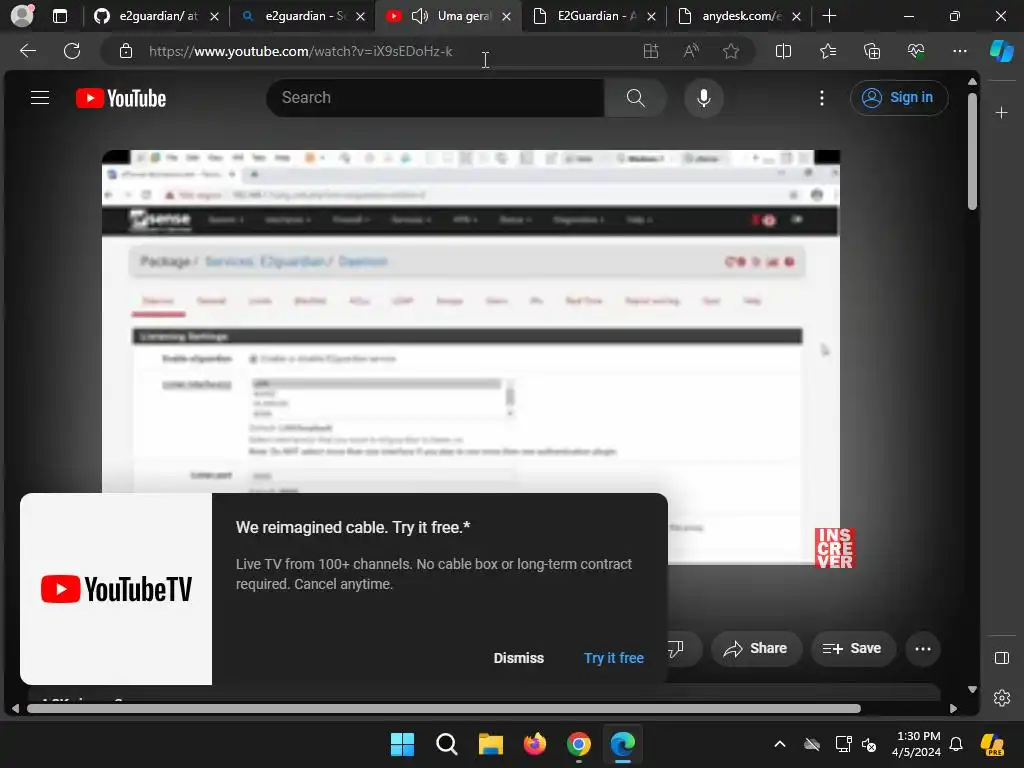
Task: Show hidden system tray icons
Action: point(780,744)
